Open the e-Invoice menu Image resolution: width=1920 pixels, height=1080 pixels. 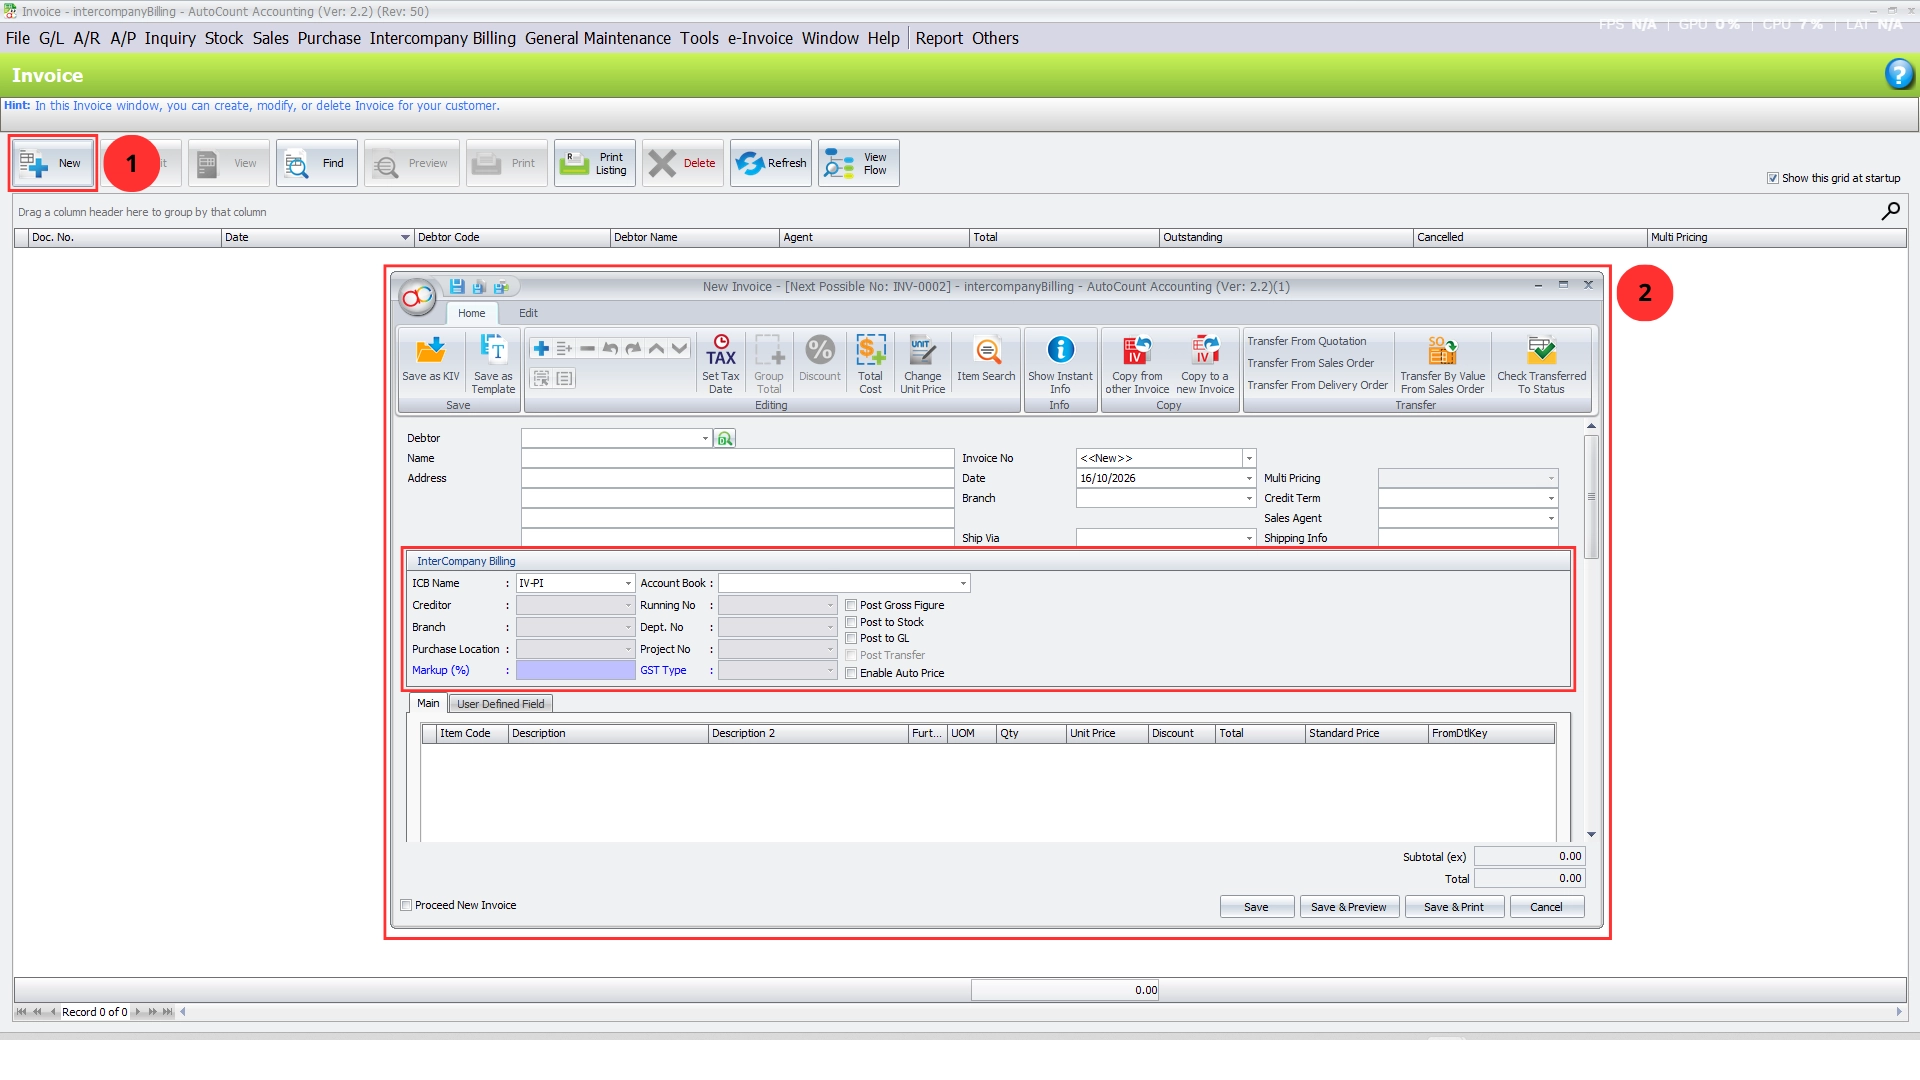[760, 38]
